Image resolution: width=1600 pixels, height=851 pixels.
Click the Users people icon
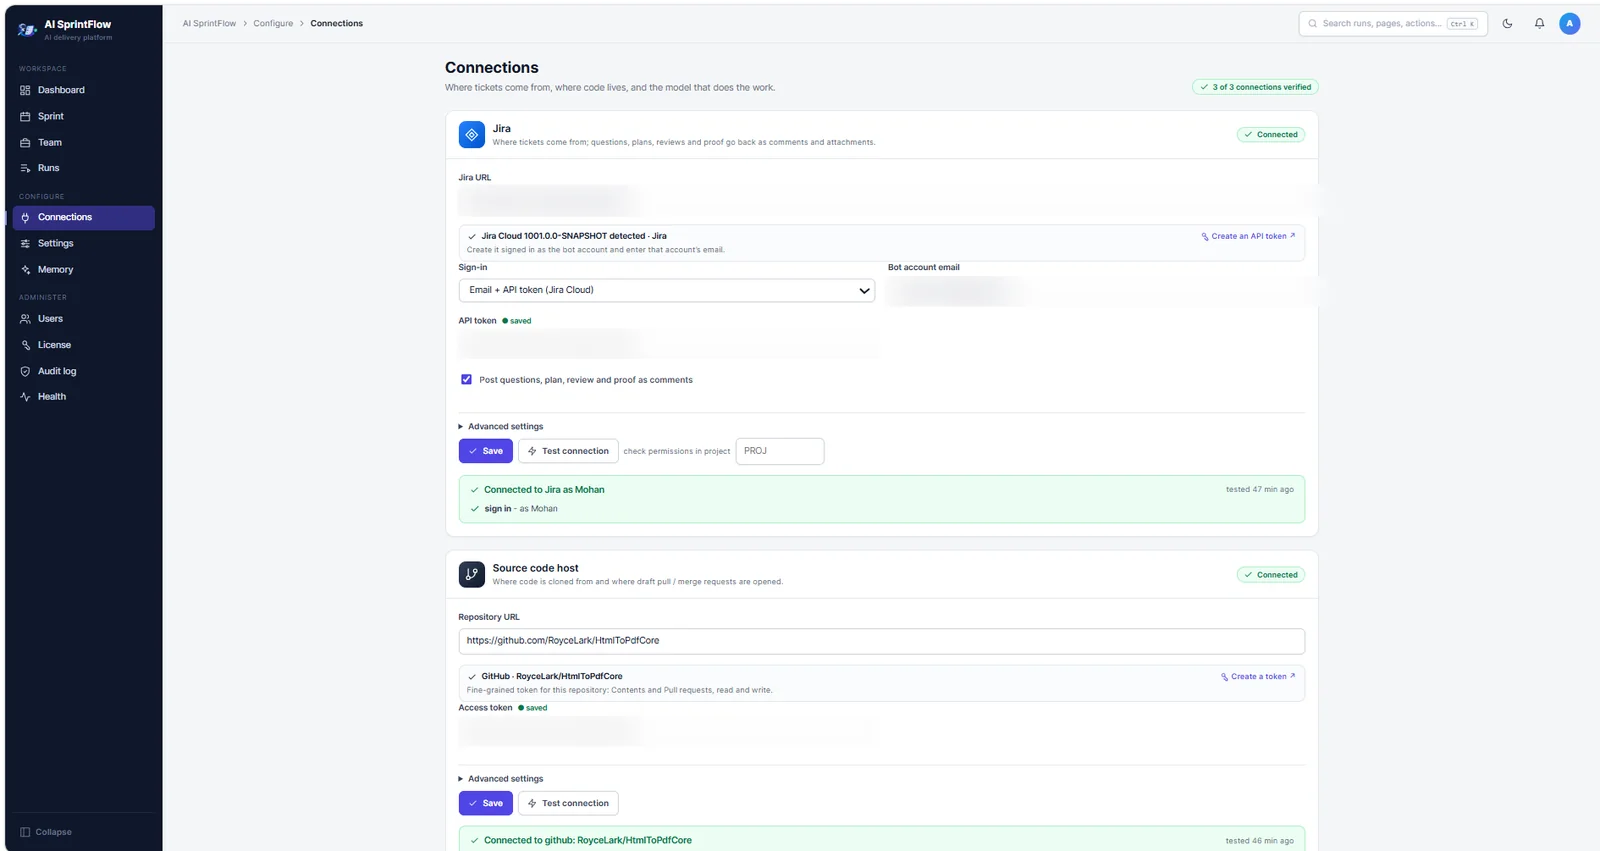tap(25, 319)
